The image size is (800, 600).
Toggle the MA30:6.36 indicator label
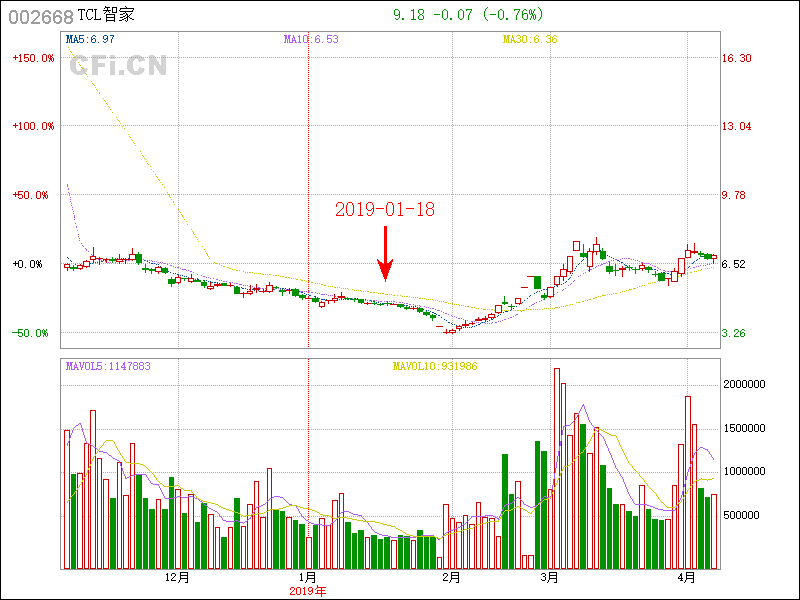529,39
